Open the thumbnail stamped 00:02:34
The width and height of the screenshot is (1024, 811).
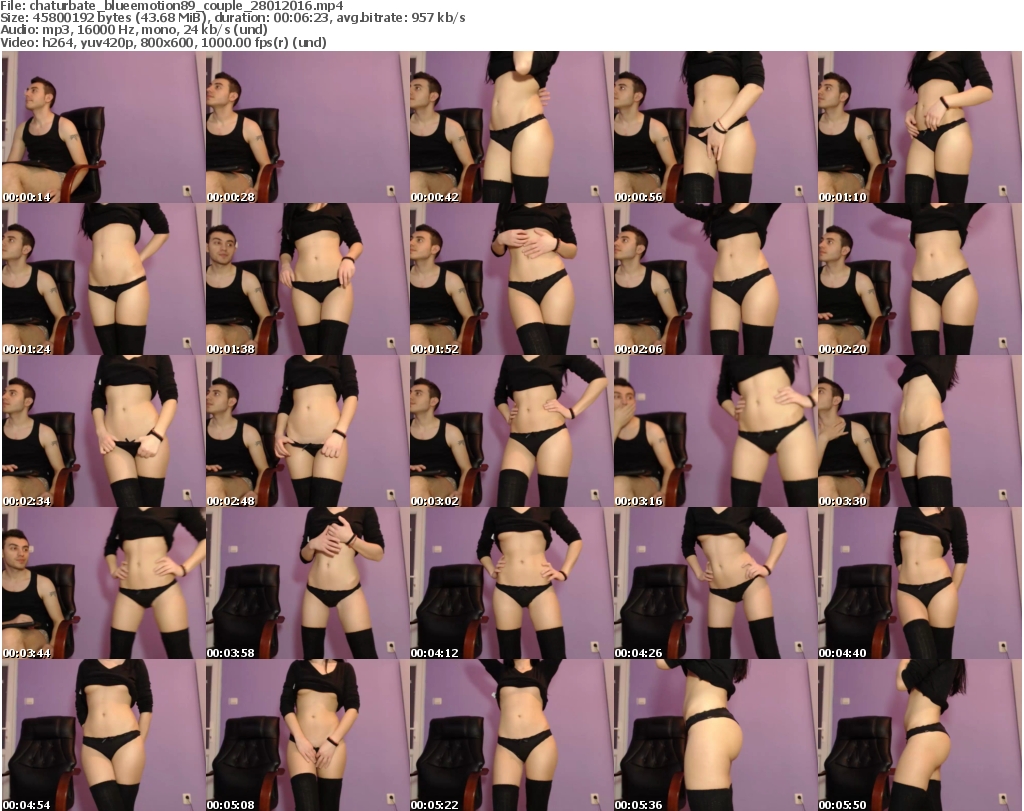[103, 431]
